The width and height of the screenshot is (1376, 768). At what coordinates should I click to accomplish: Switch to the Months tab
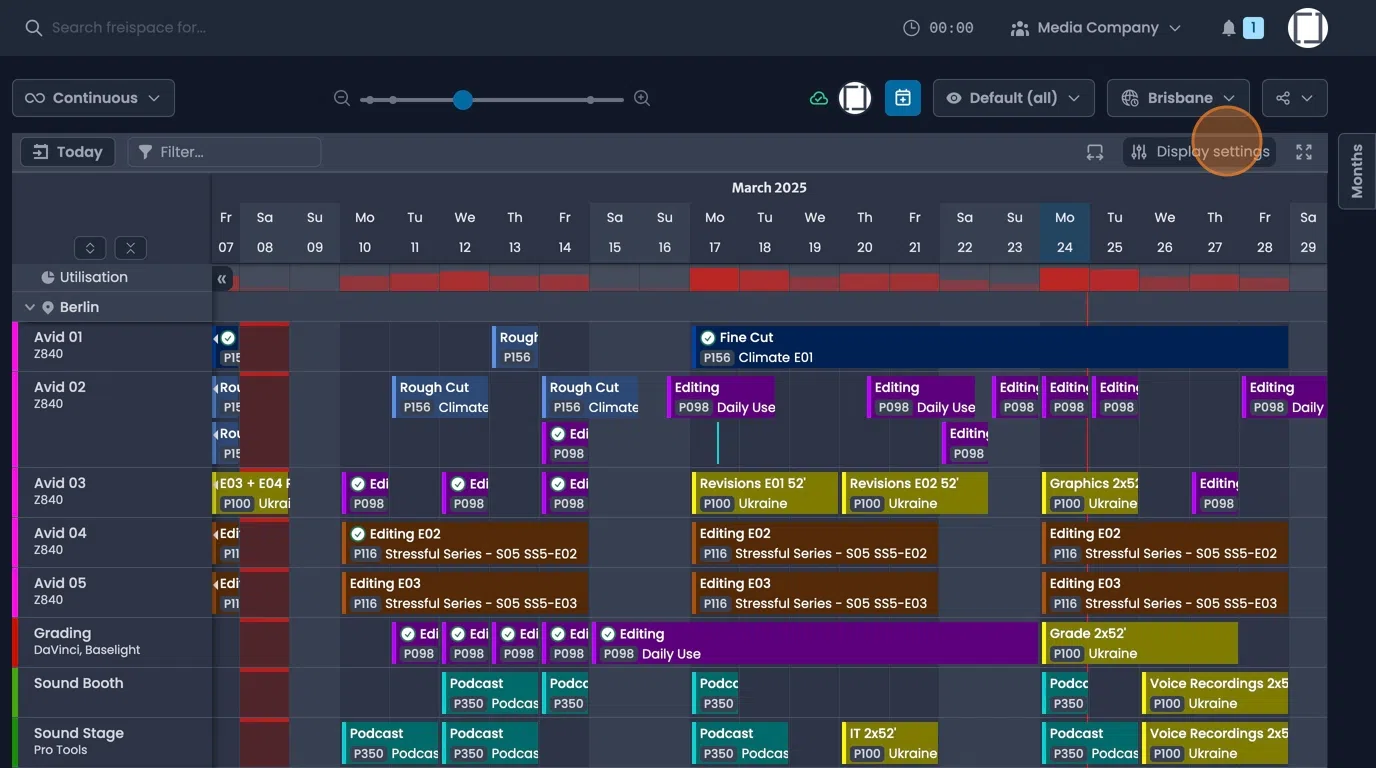(1356, 170)
